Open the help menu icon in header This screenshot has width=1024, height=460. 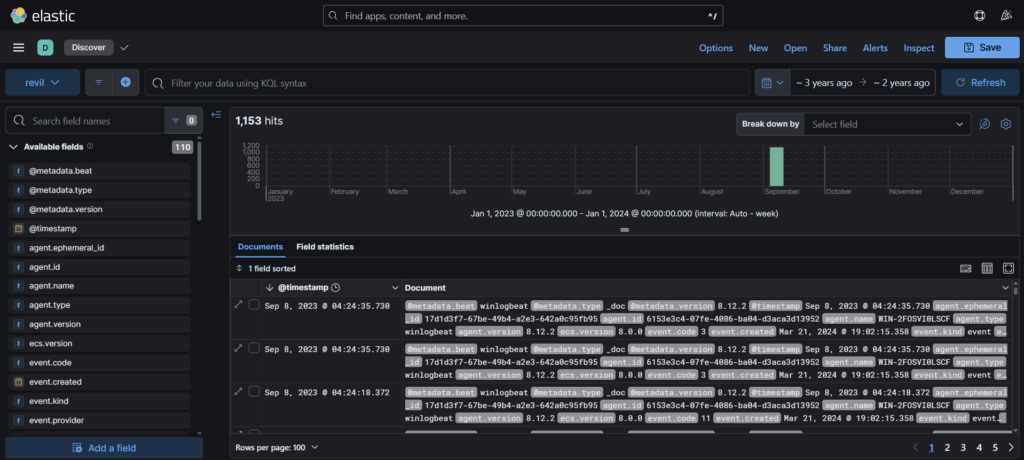point(979,16)
